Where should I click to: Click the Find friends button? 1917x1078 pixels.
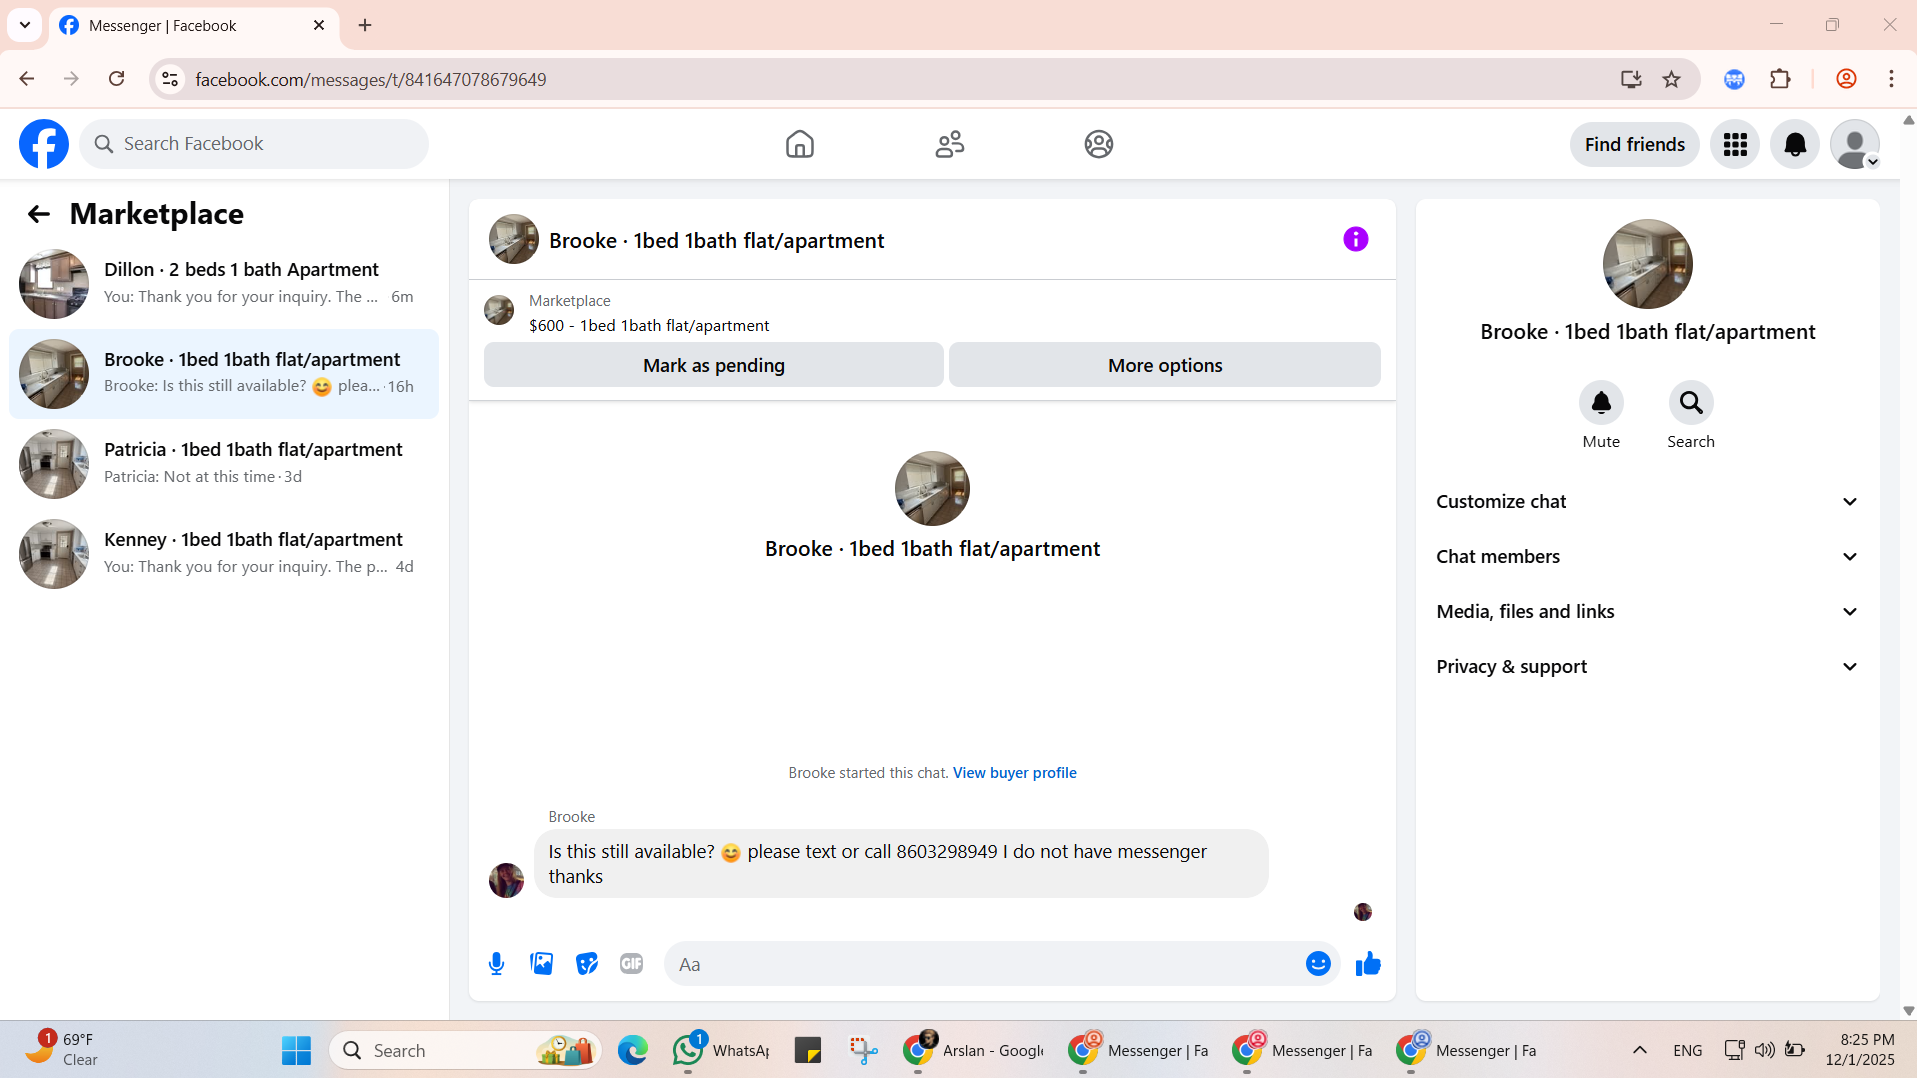1635,145
